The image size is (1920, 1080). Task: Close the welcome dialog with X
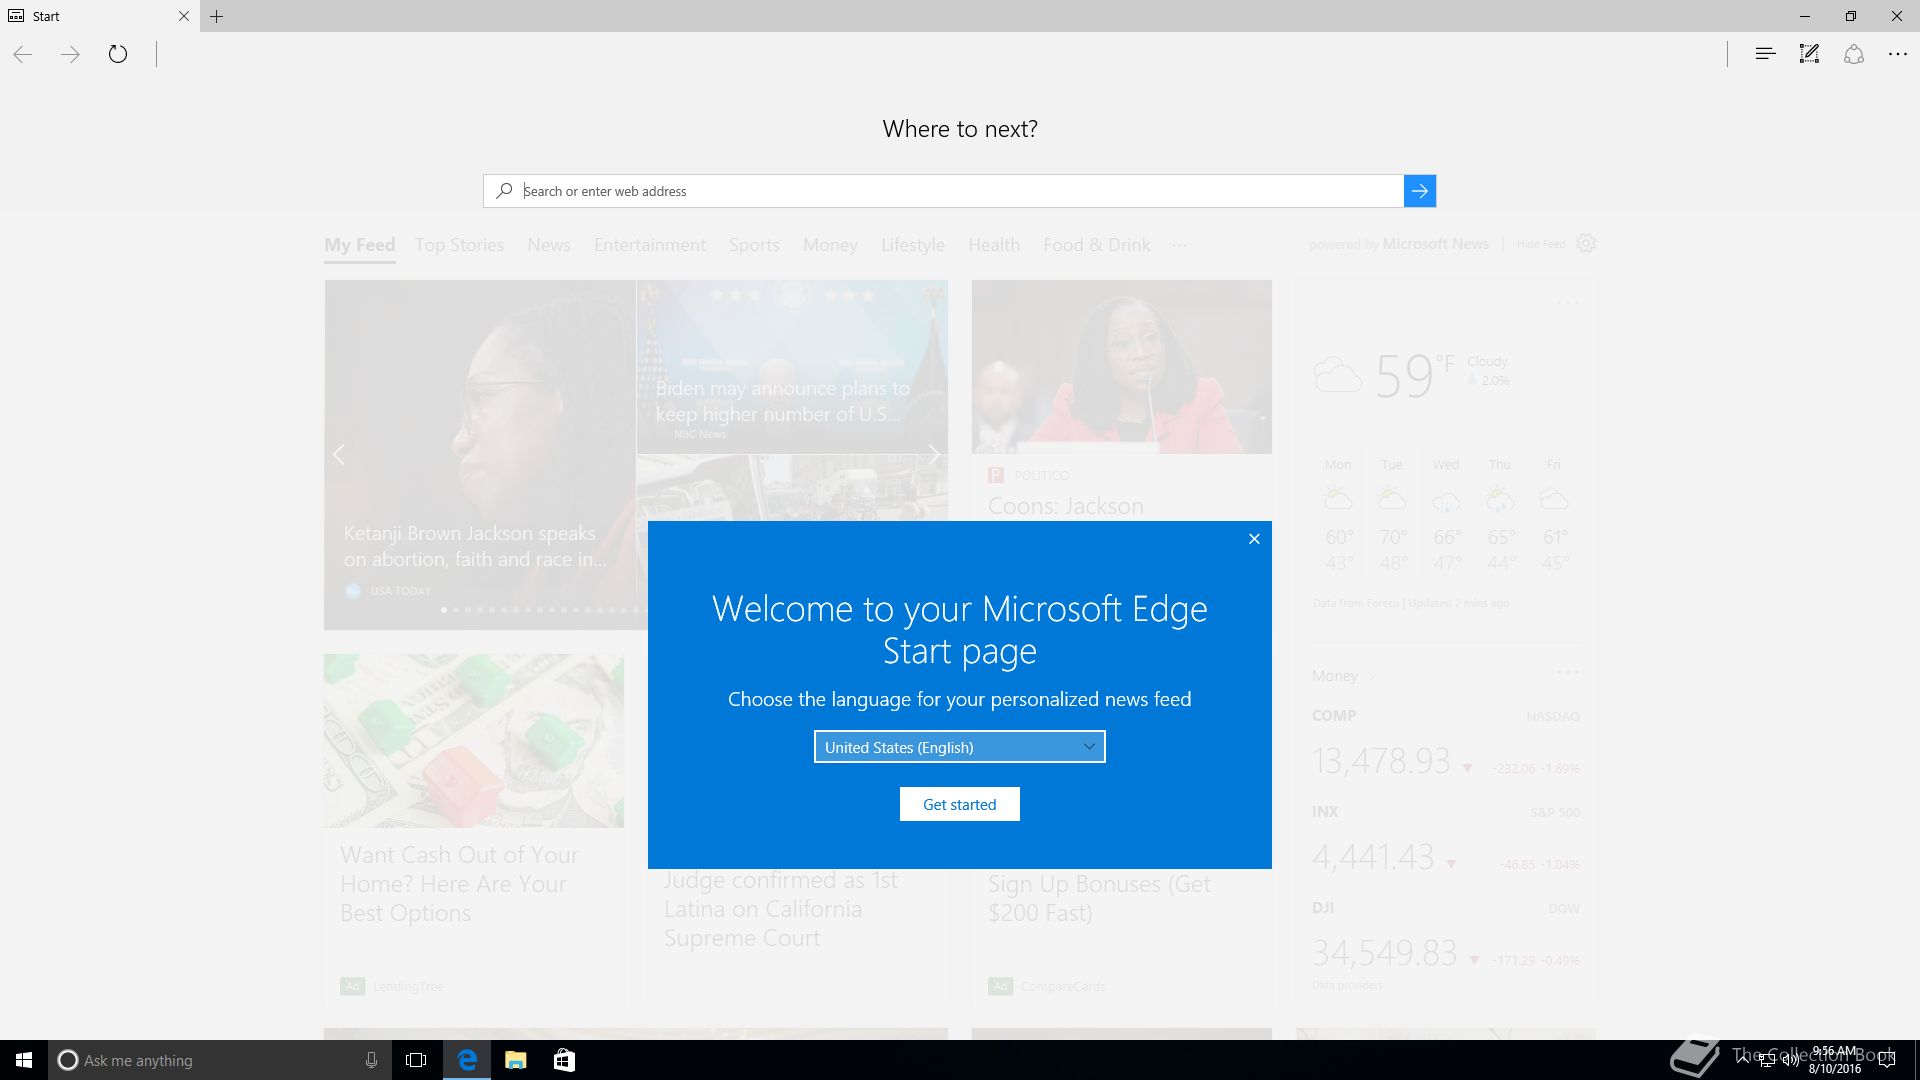click(1254, 539)
